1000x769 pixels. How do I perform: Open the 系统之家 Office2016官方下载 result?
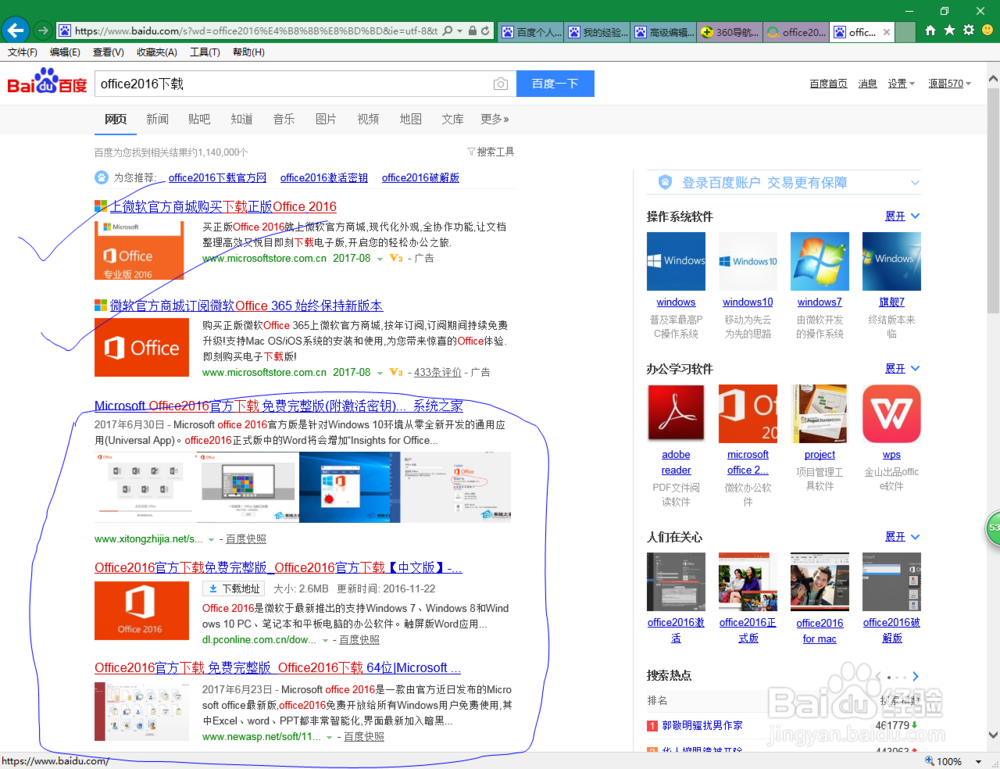click(279, 406)
